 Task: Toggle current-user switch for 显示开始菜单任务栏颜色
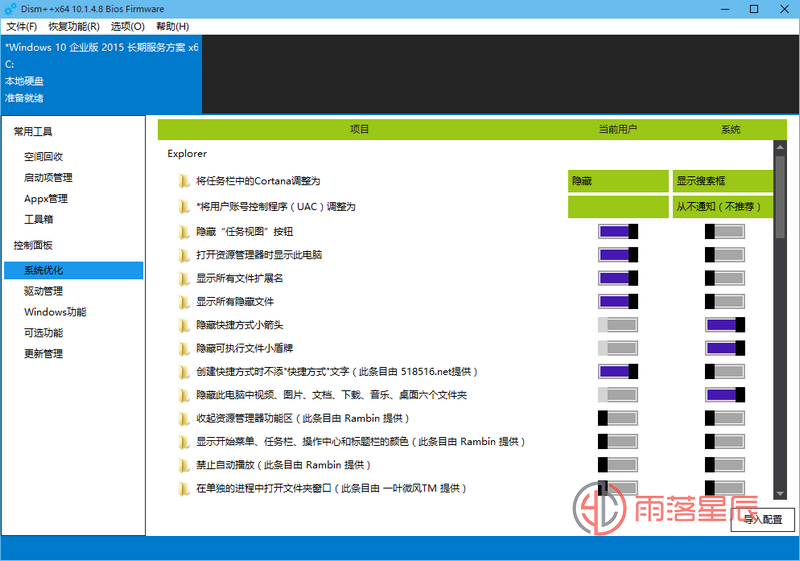[x=618, y=441]
